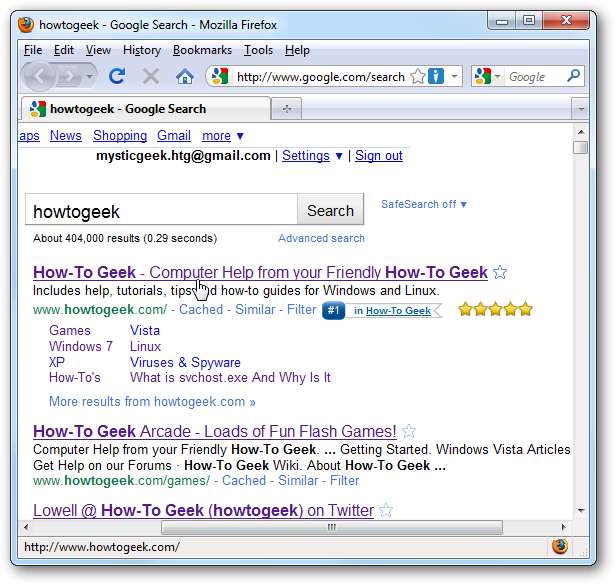This screenshot has width=615, height=584.
Task: Open the SafeSearch off dropdown
Action: tap(424, 204)
